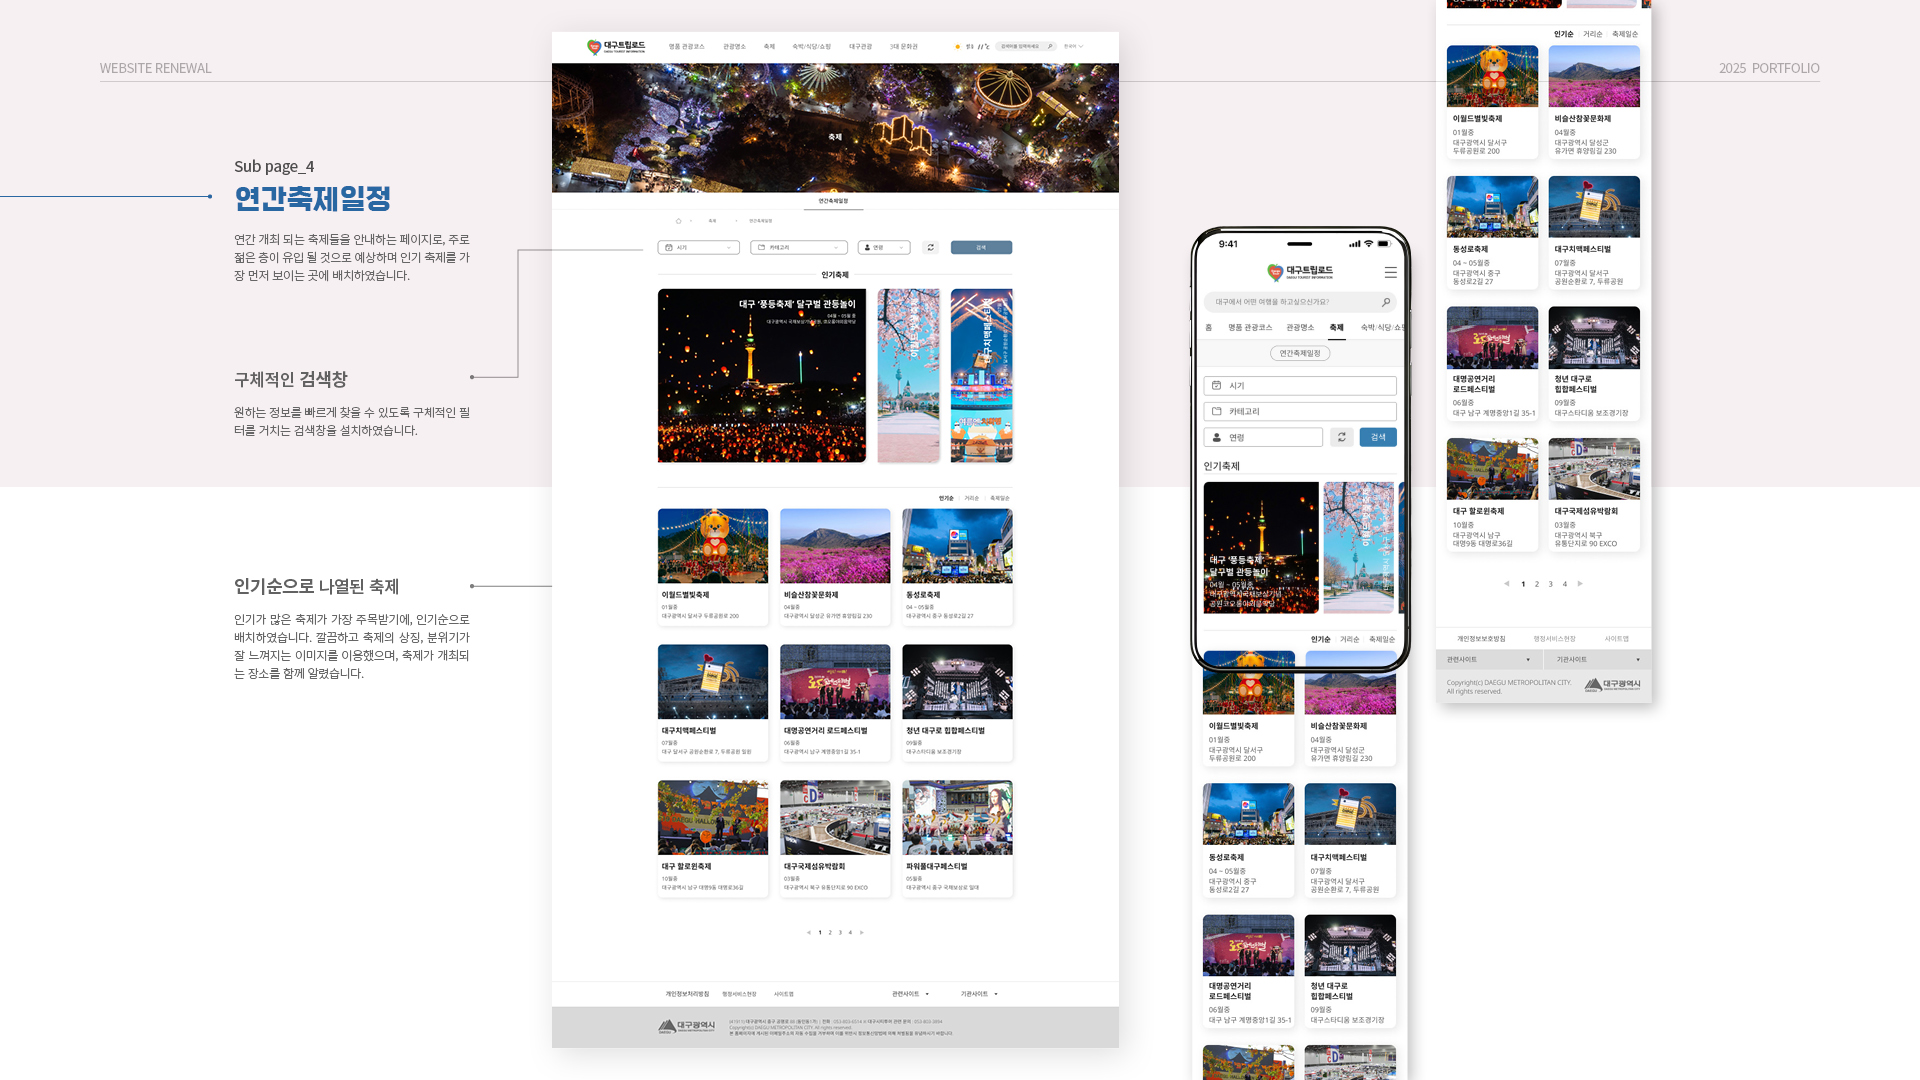Expand 기관사이트 dropdown in right mobile strip footer
1920x1080 pixels.
pos(1598,660)
